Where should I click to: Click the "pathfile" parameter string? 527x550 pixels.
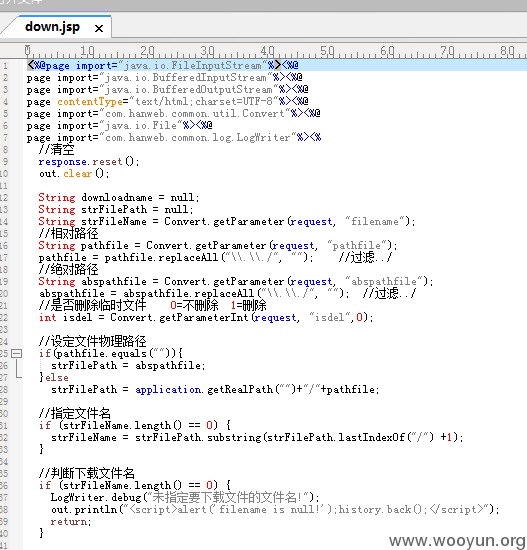pyautogui.click(x=357, y=245)
